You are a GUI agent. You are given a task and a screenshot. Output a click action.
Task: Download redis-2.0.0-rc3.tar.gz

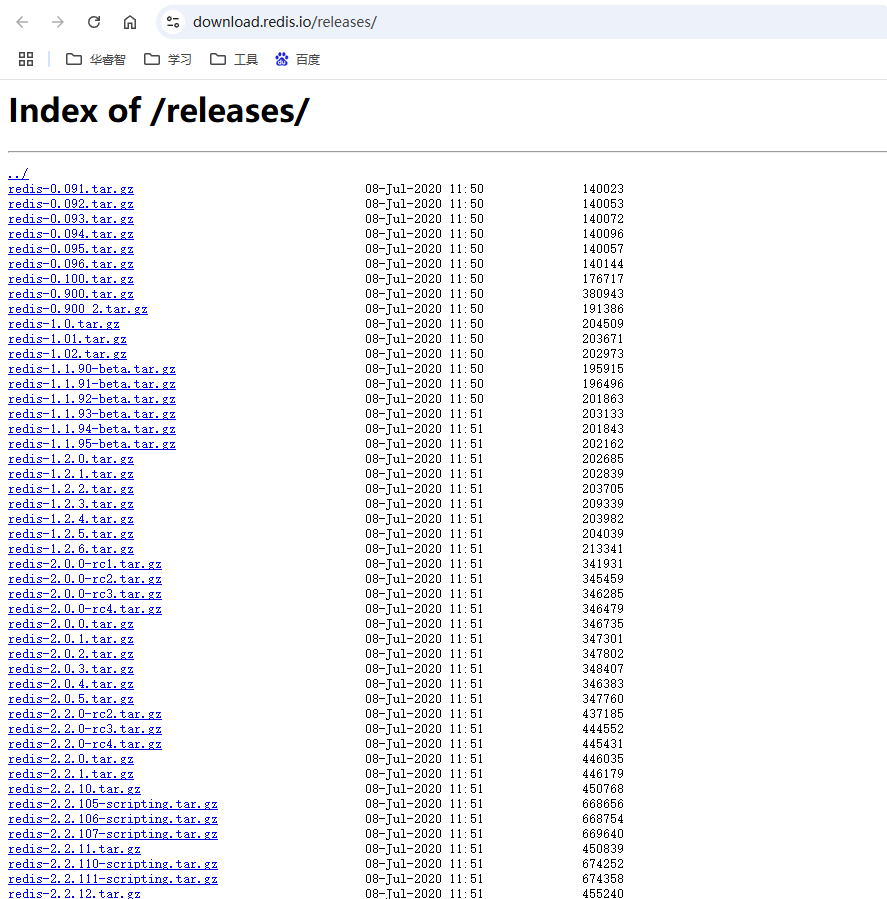(85, 593)
